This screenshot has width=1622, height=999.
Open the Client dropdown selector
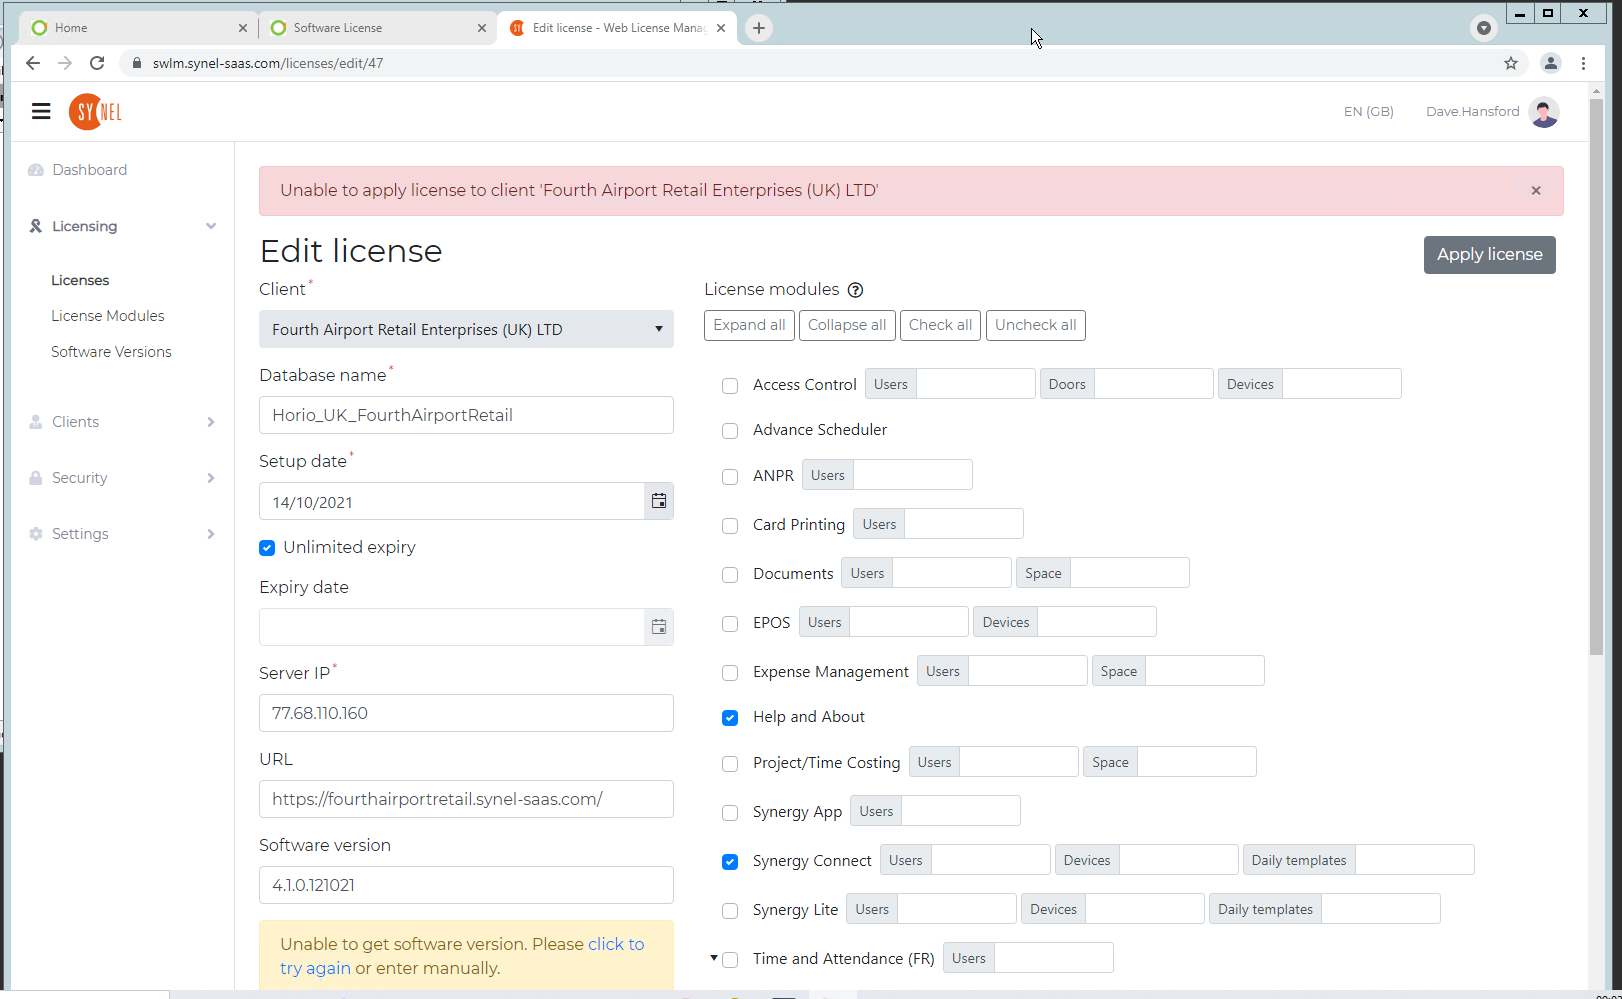pyautogui.click(x=466, y=329)
